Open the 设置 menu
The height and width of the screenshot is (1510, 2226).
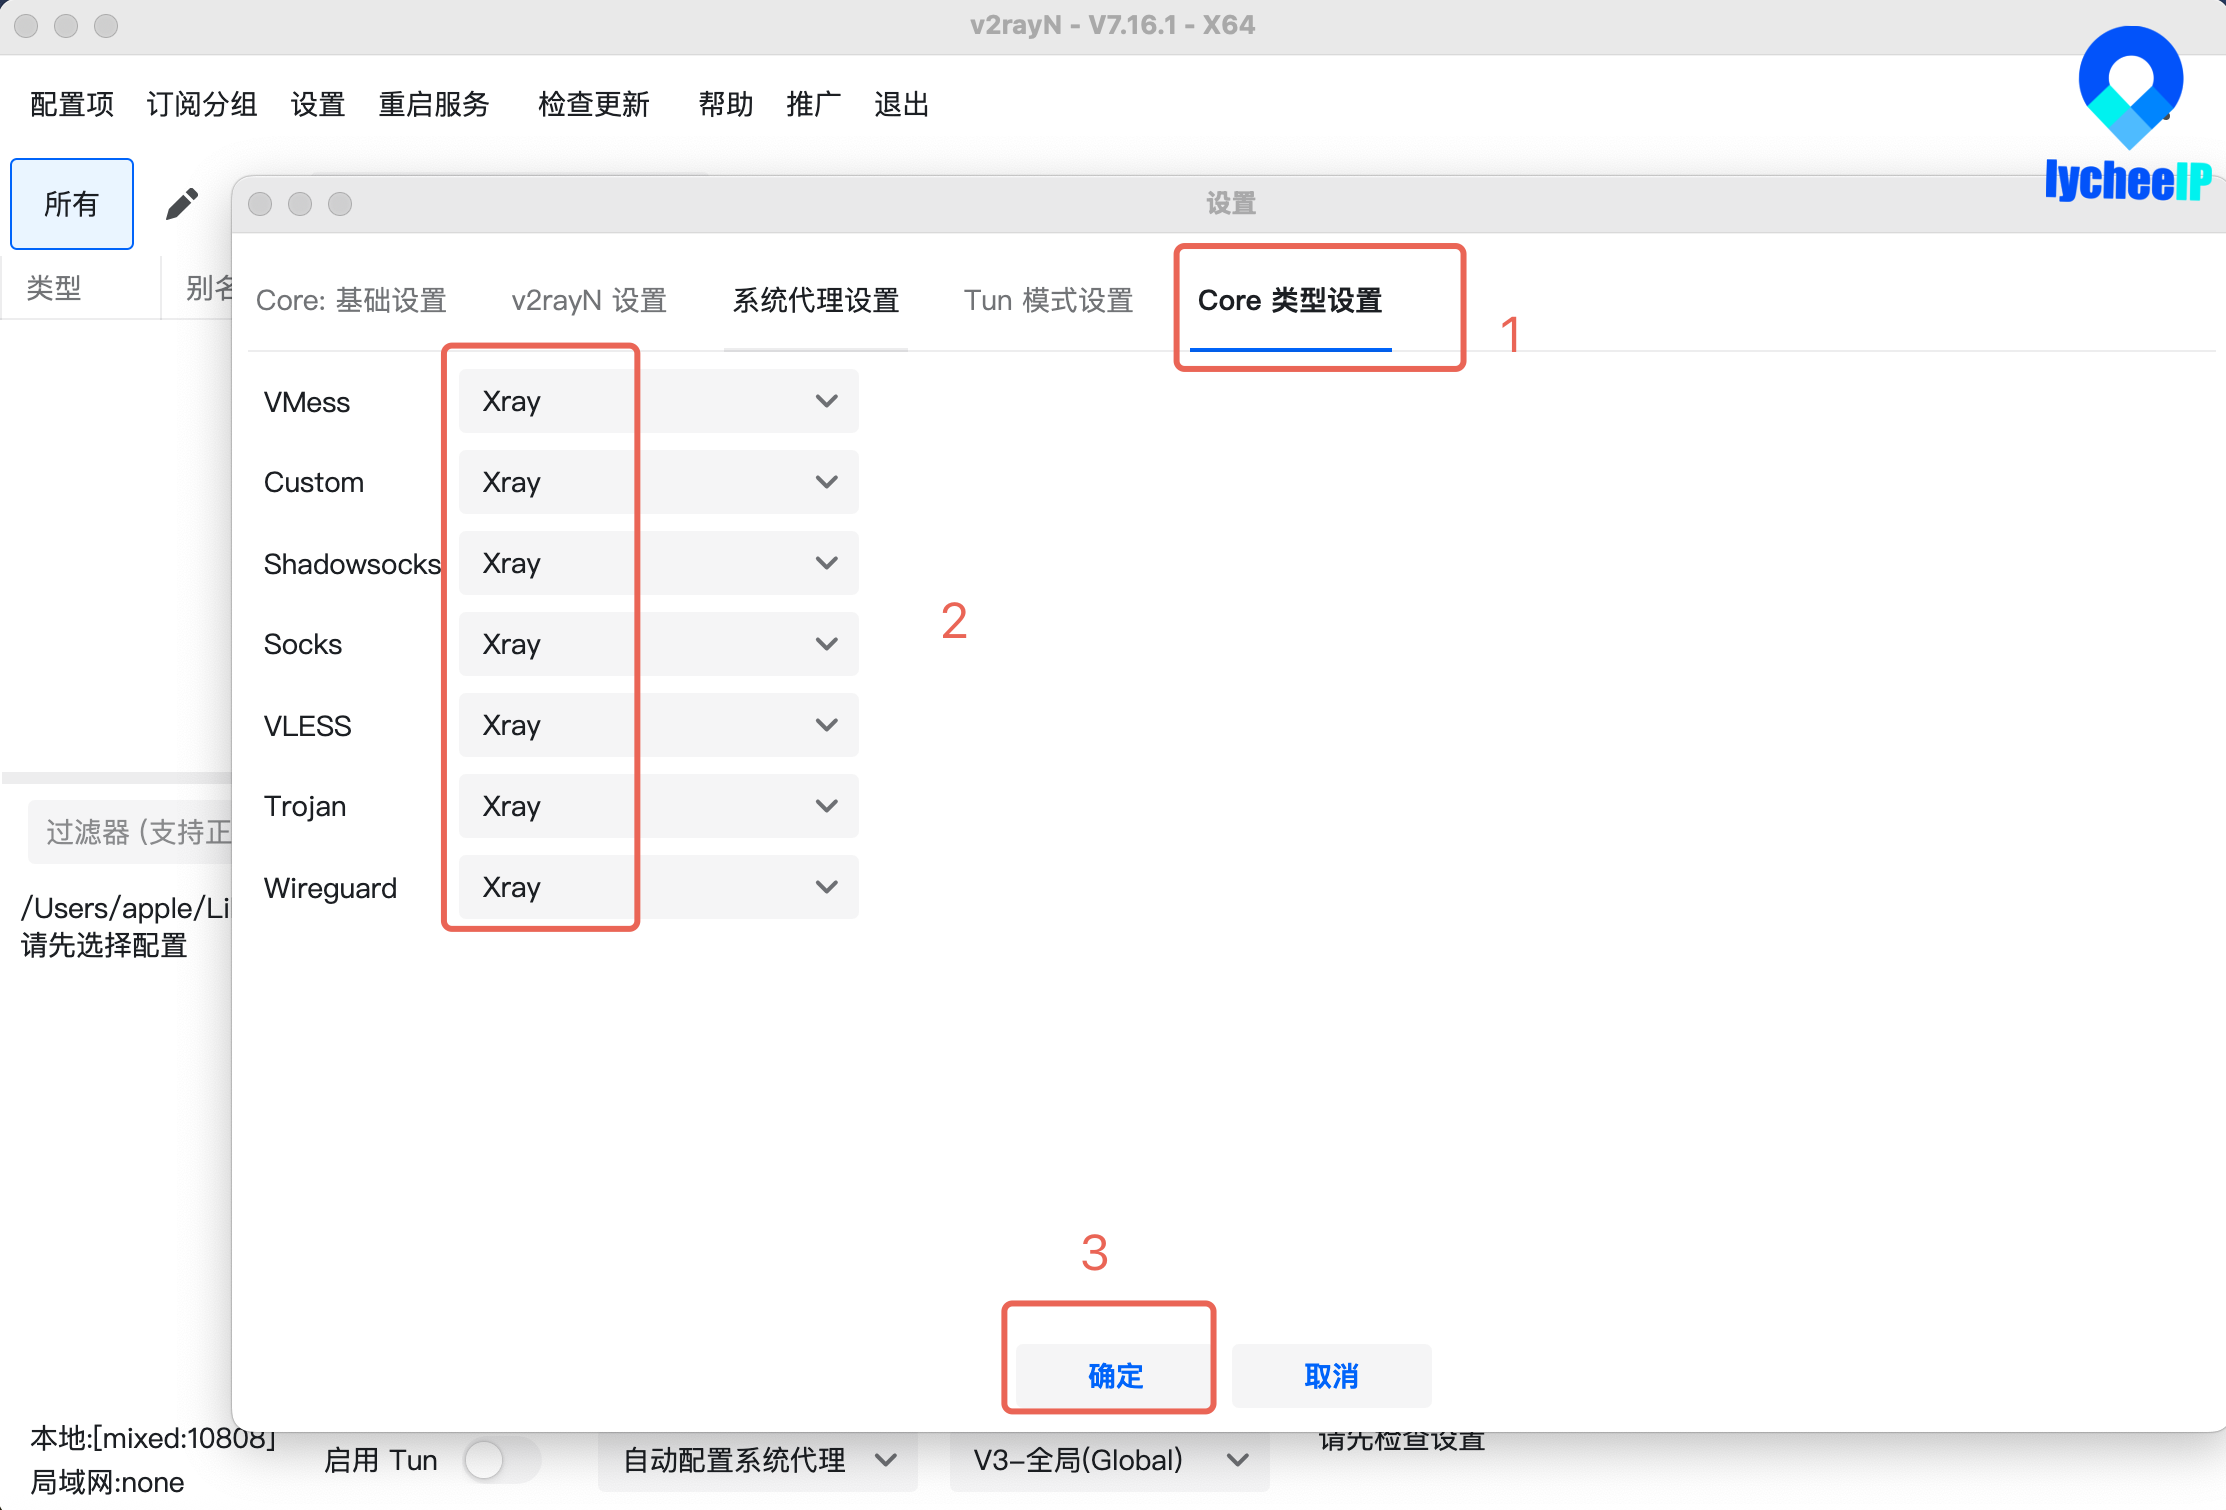(317, 104)
